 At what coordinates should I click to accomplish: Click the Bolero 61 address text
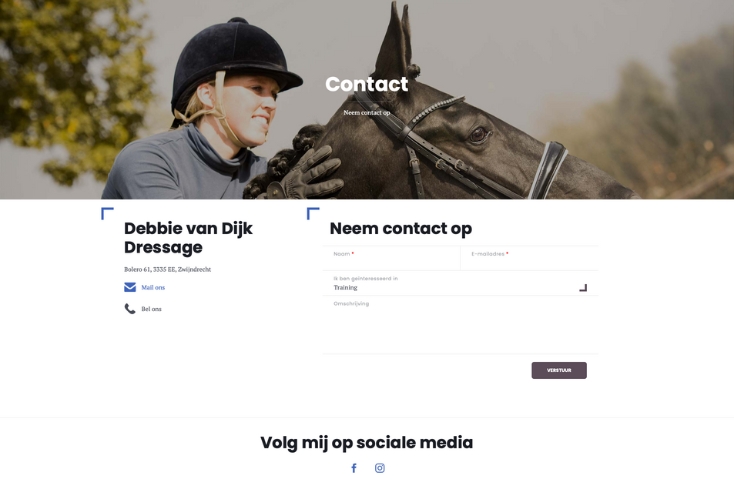click(x=168, y=269)
